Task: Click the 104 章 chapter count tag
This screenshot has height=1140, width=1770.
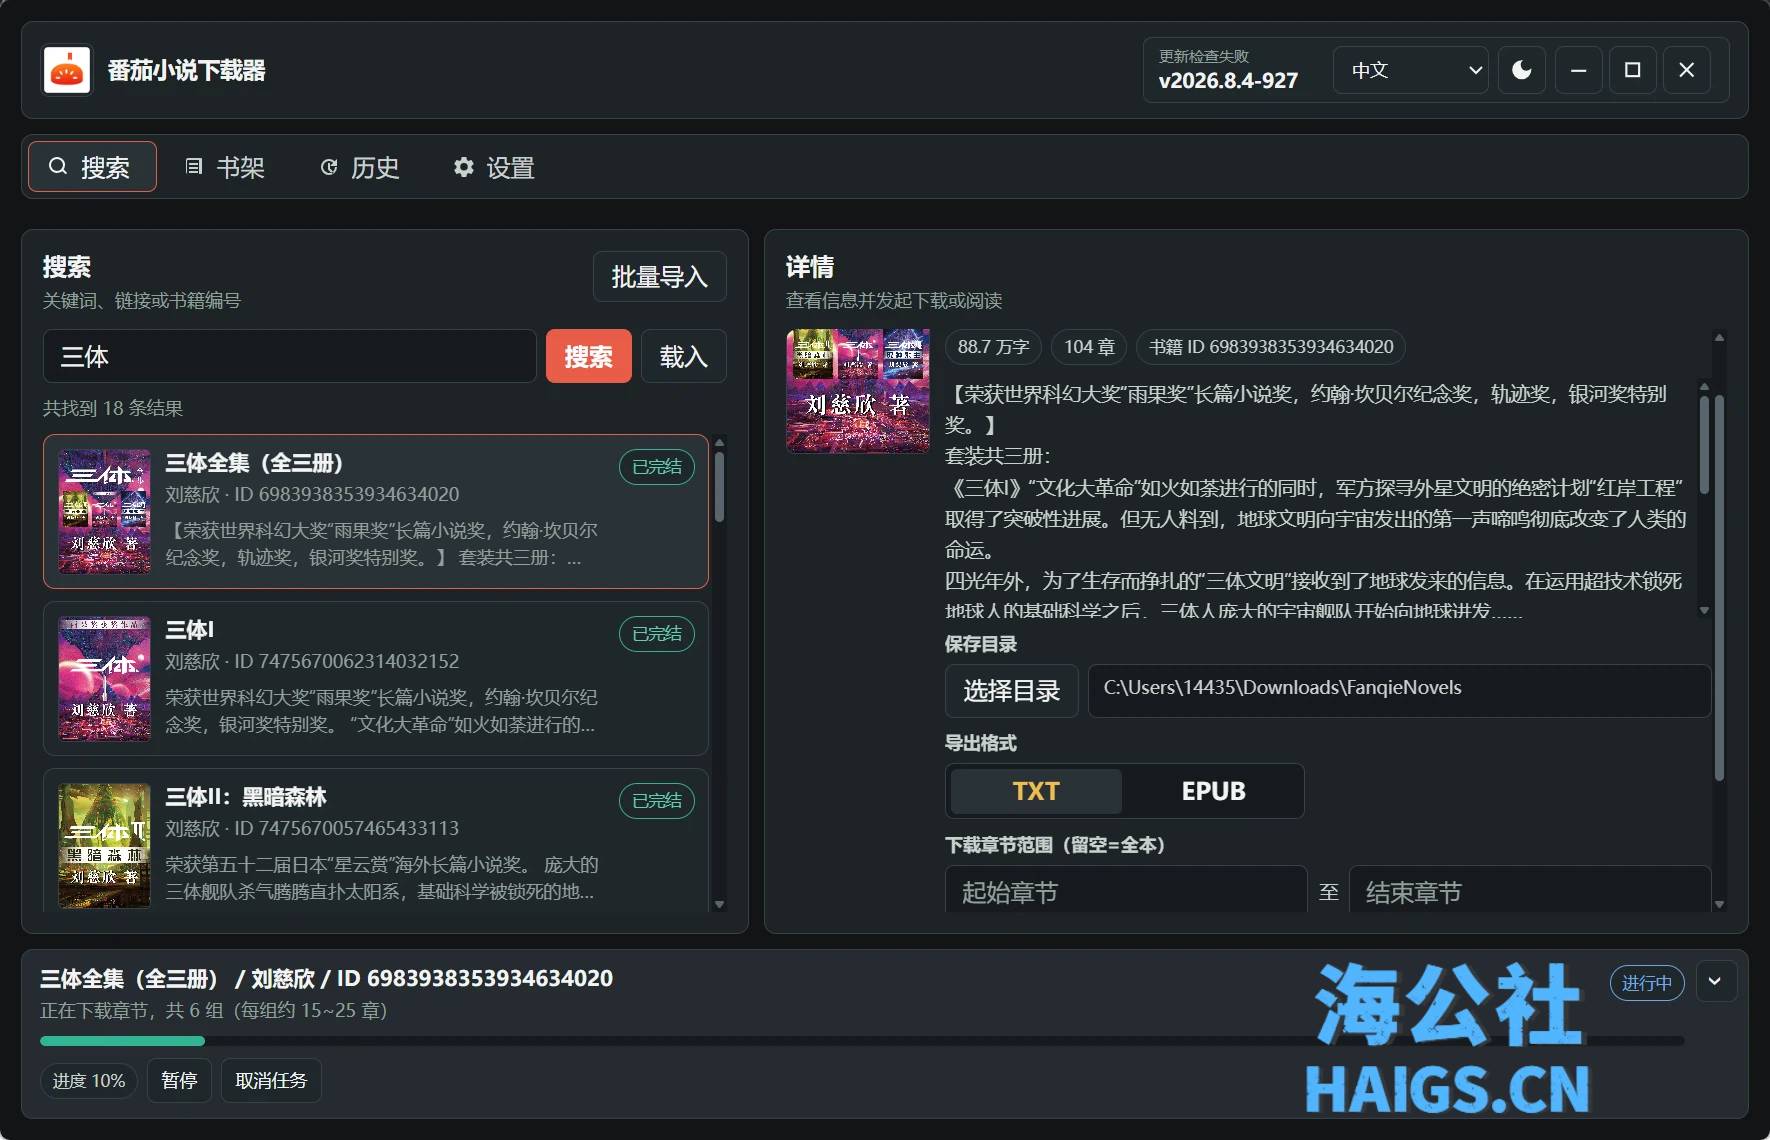Action: coord(1089,347)
